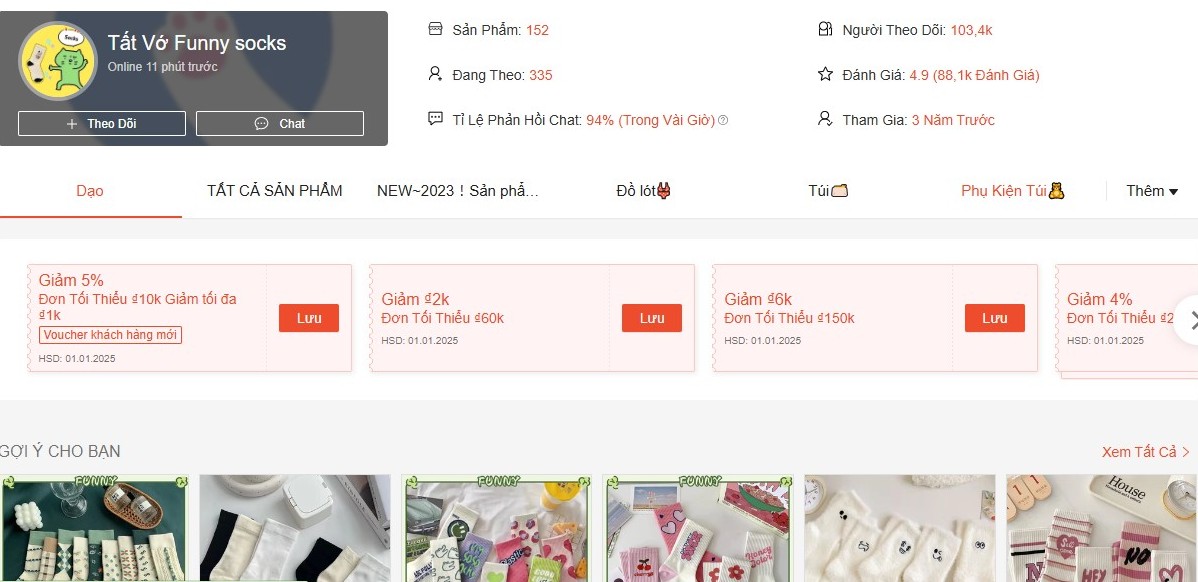Screen dimensions: 1198x582
Task: Click the chat bubble icon beside Tỉ Lệ Phản Hồi
Action: (435, 119)
